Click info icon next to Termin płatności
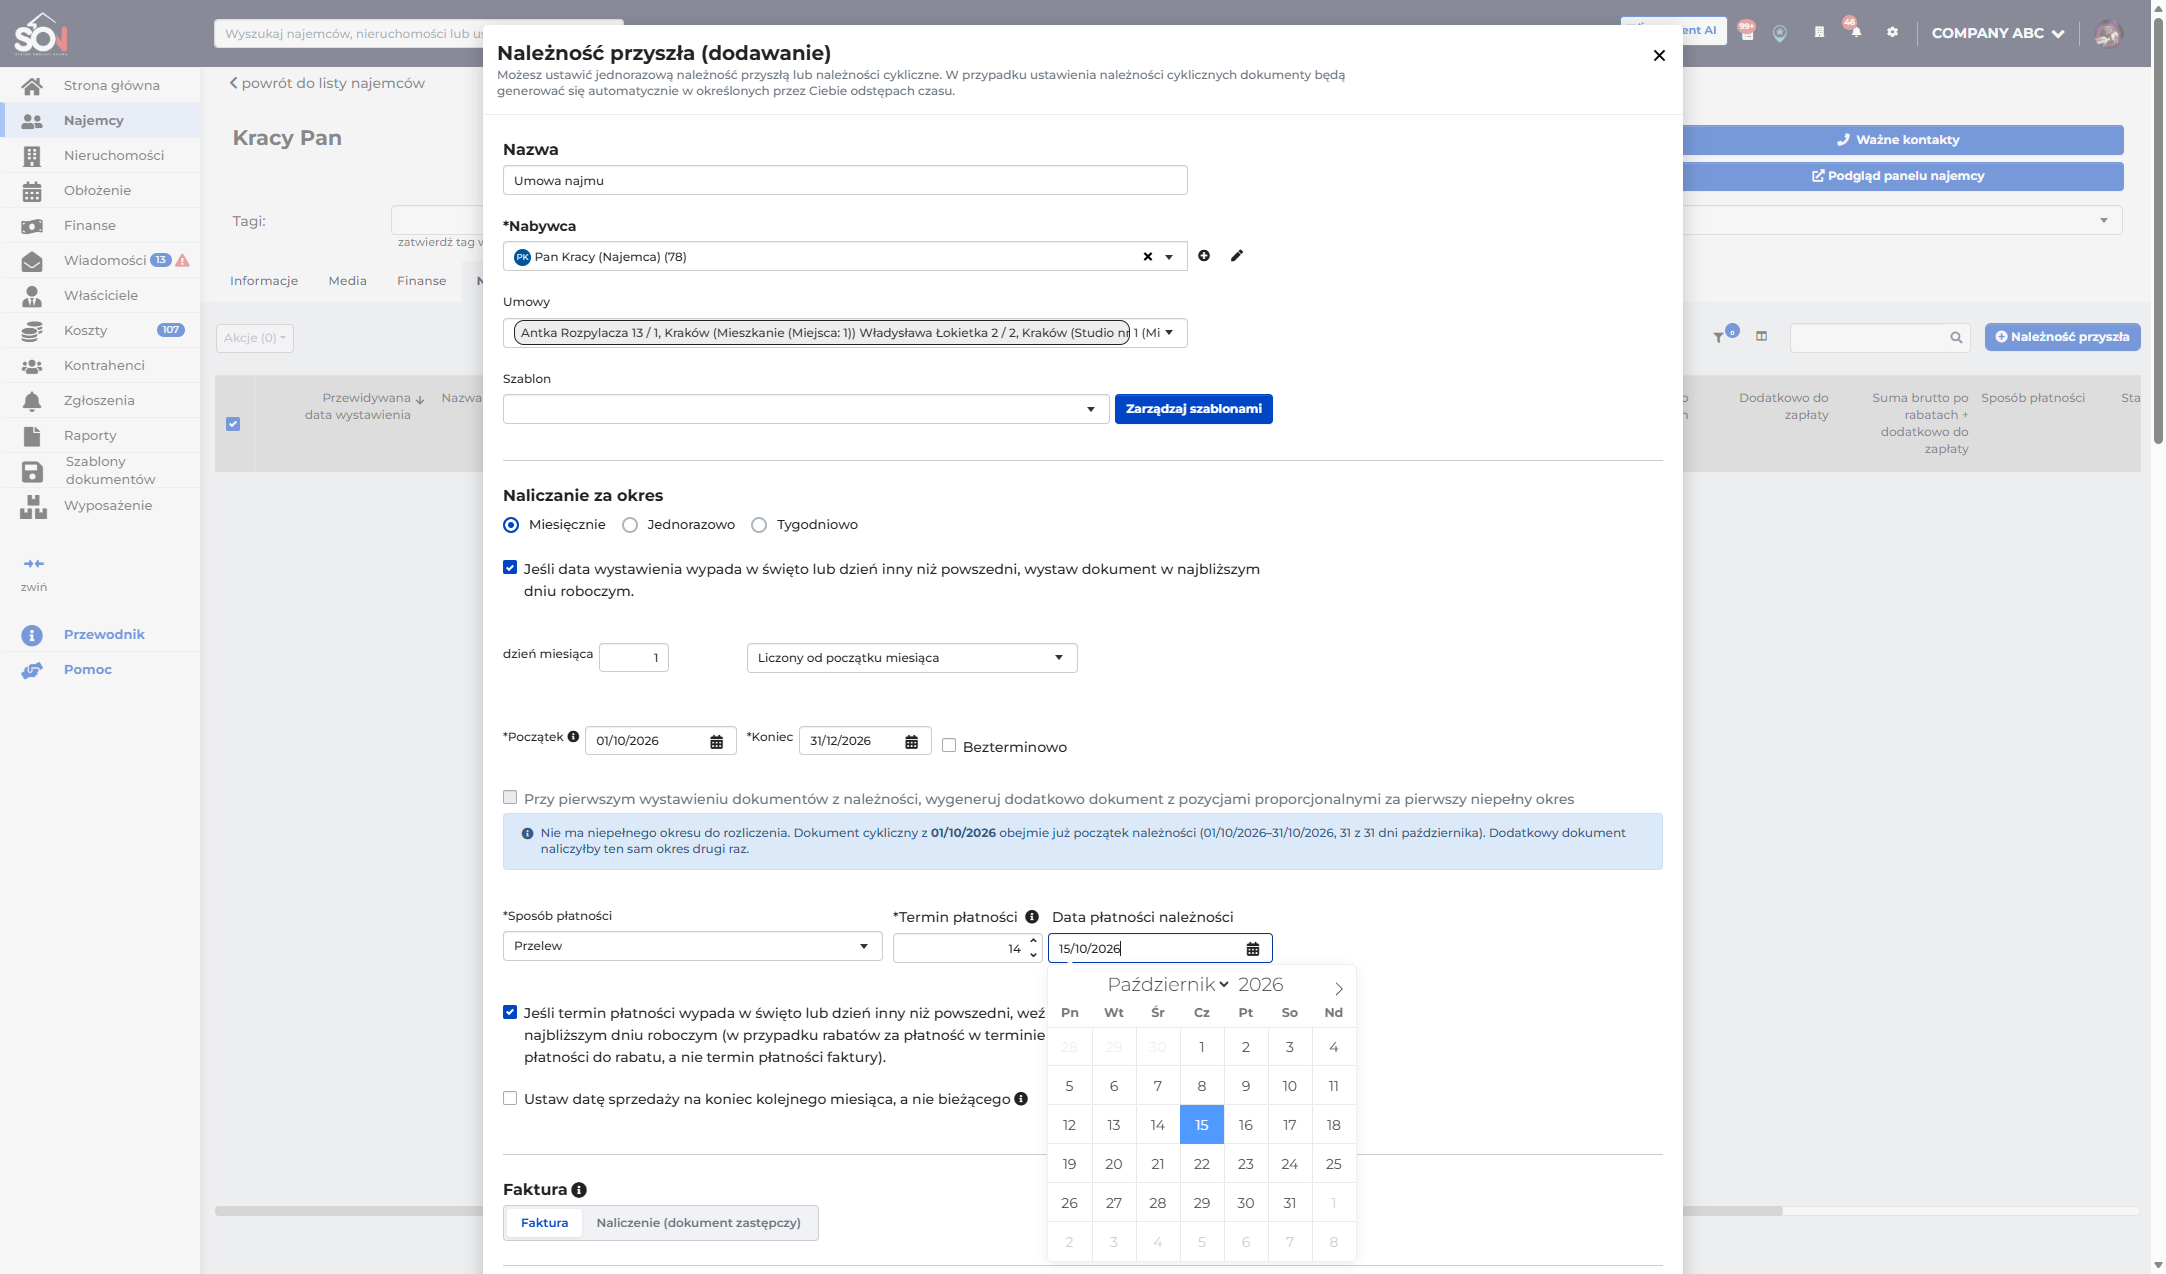This screenshot has width=2166, height=1274. 1032,917
